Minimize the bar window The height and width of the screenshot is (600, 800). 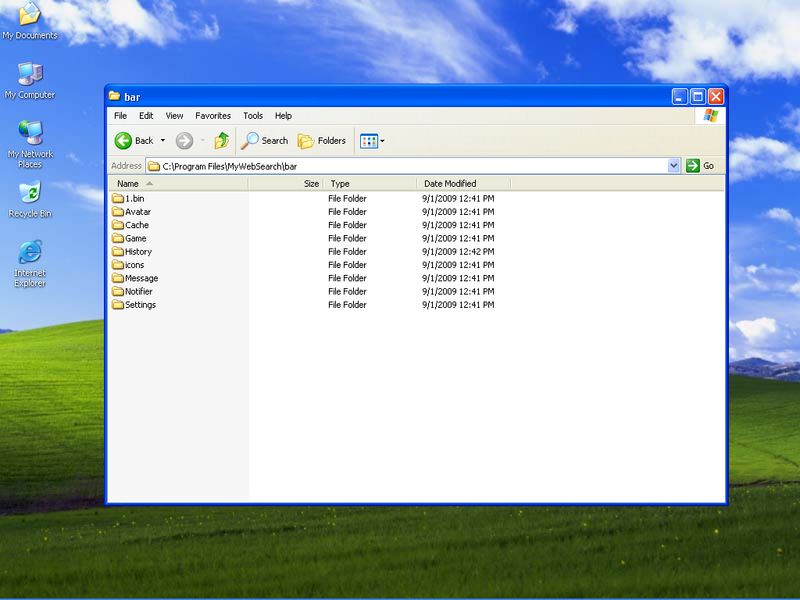tap(679, 96)
